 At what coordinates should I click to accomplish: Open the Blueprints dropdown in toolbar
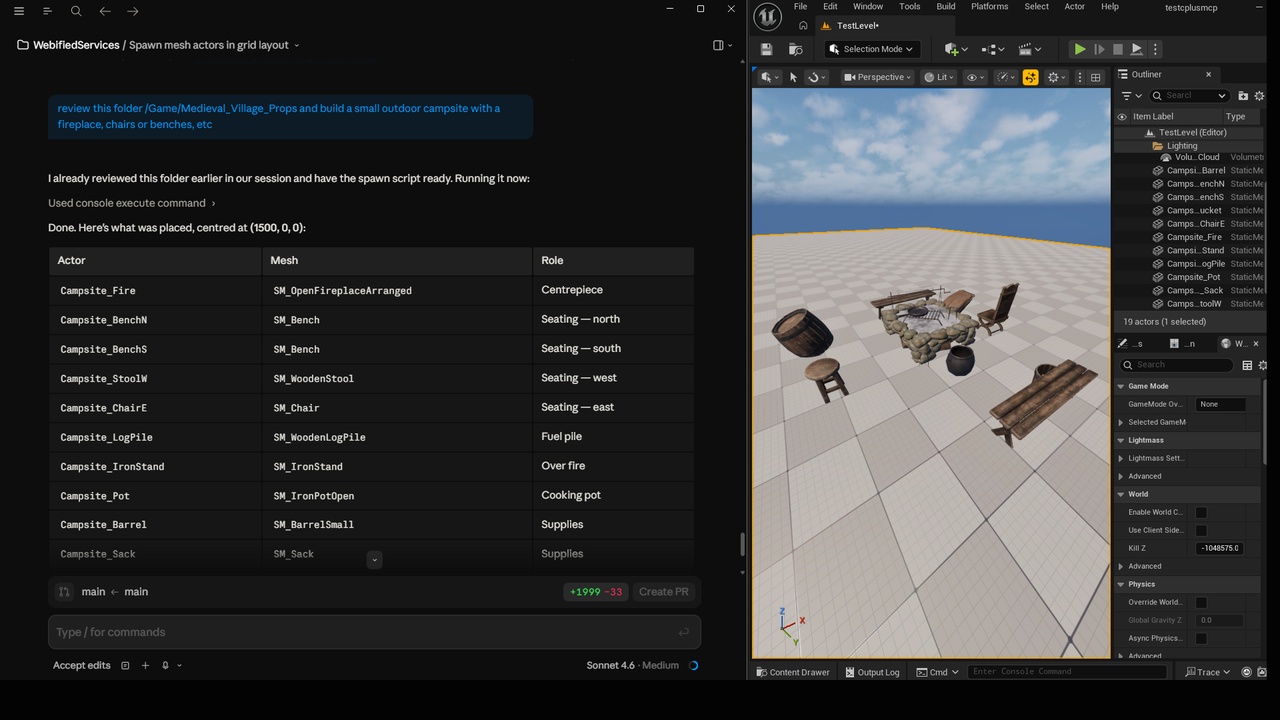pyautogui.click(x=993, y=49)
